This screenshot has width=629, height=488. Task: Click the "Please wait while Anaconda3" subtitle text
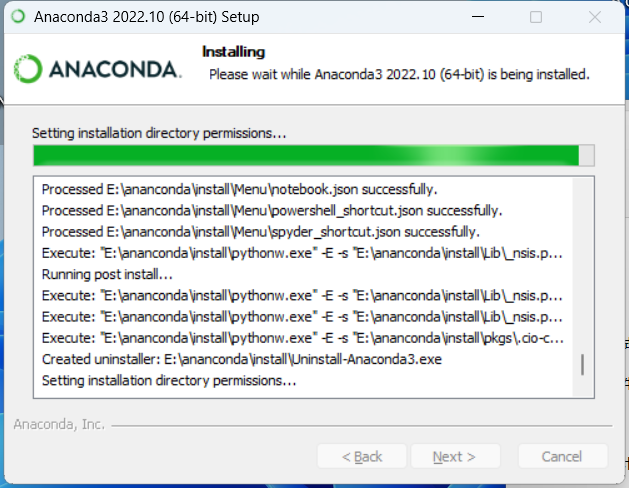(398, 74)
